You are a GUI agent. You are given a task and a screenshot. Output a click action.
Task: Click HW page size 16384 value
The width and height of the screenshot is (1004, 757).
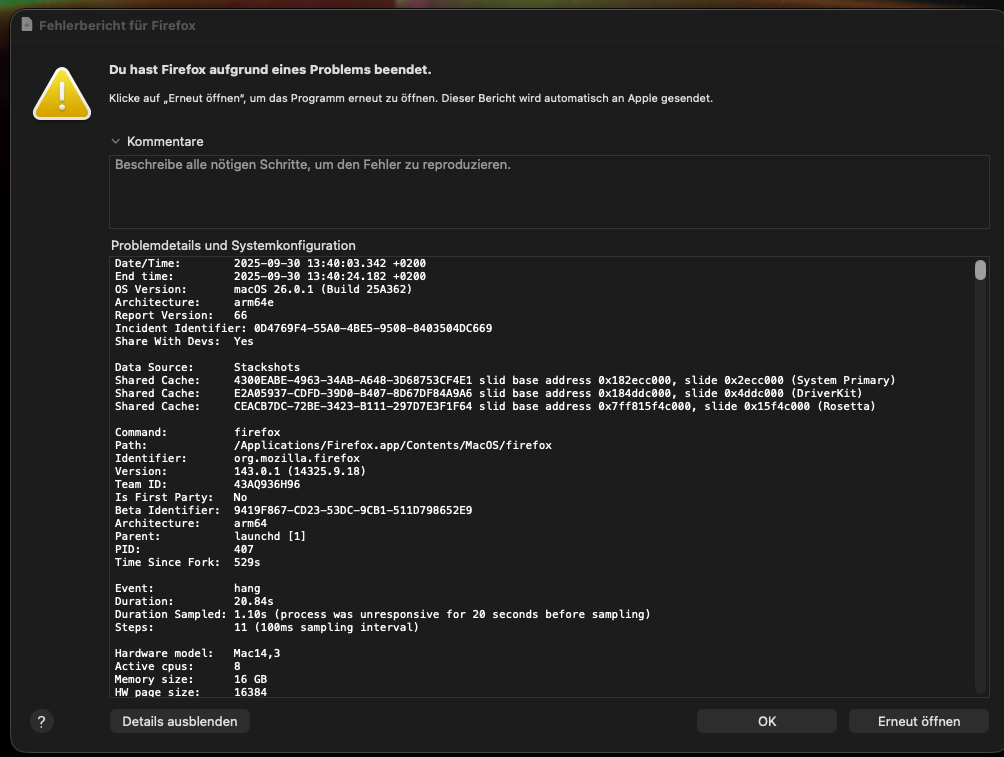pos(250,692)
